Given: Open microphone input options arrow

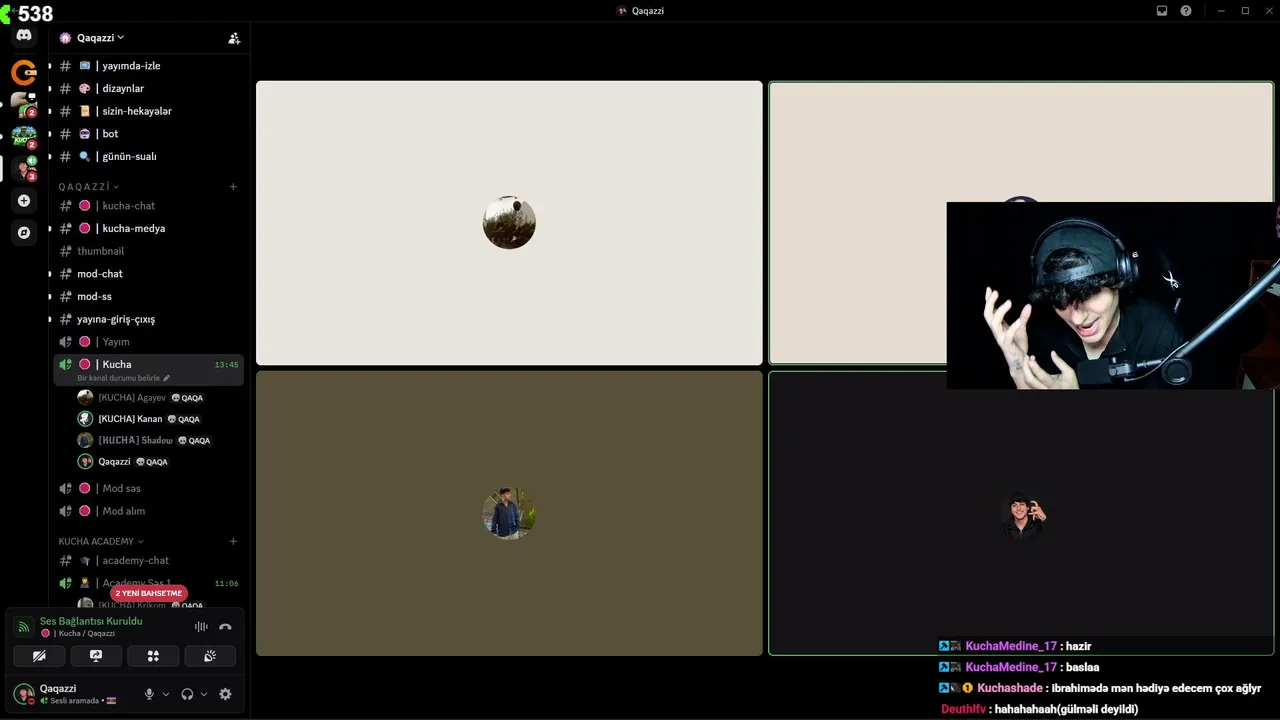Looking at the screenshot, I should tap(166, 694).
